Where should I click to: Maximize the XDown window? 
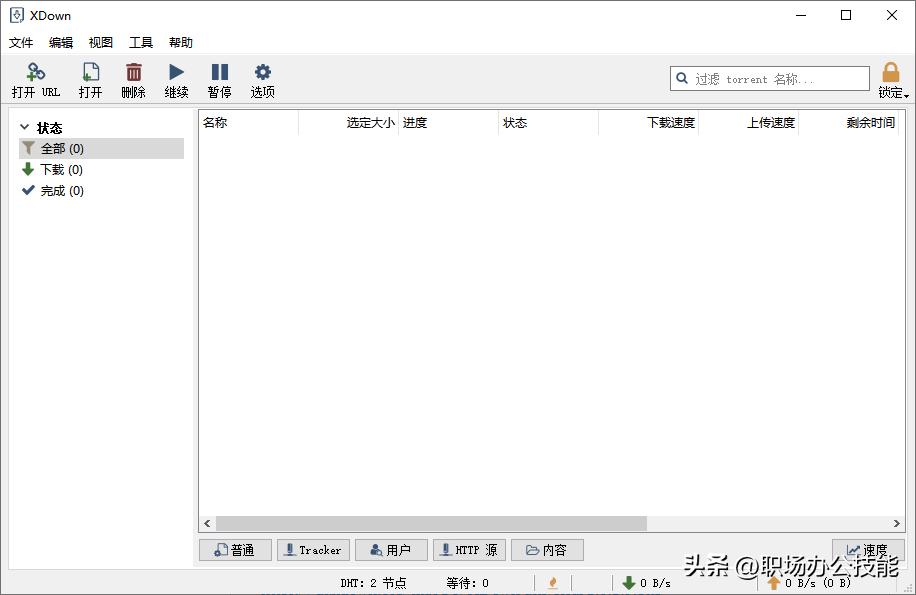pyautogui.click(x=846, y=15)
